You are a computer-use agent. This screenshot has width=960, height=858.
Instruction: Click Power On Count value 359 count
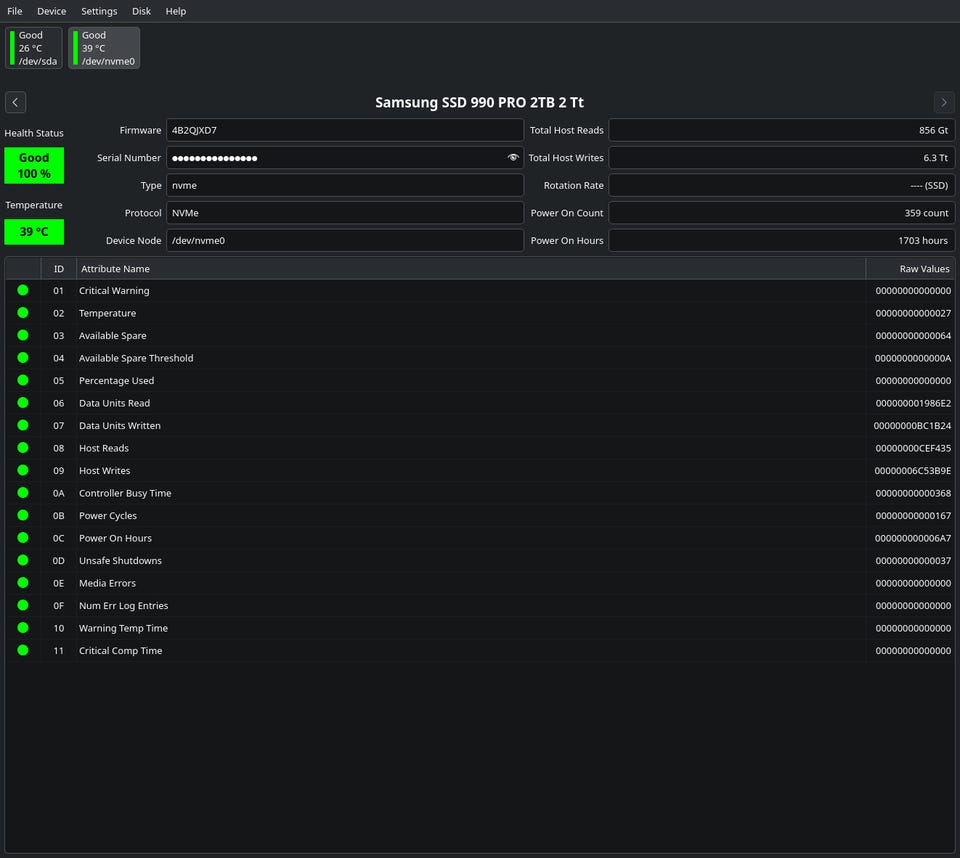pos(782,213)
